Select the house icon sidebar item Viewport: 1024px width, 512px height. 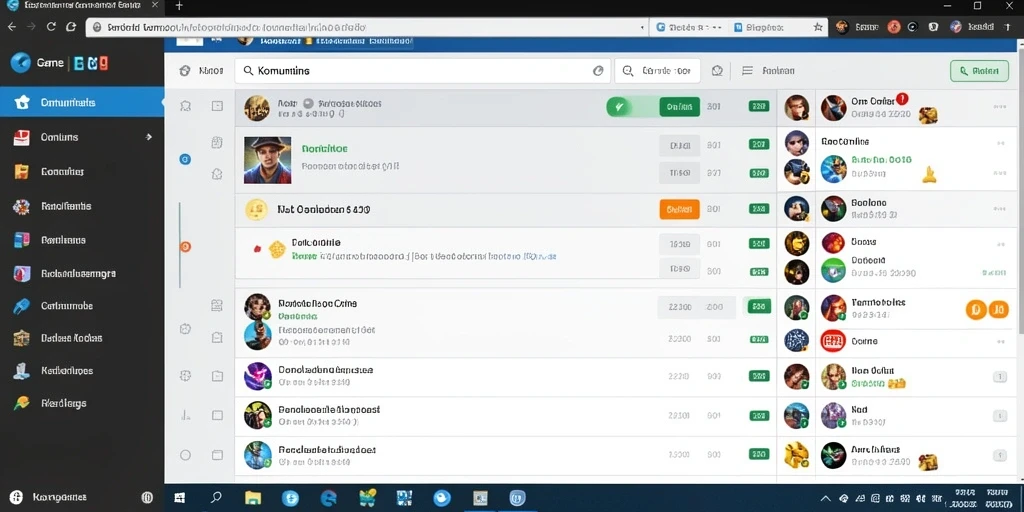[82, 103]
